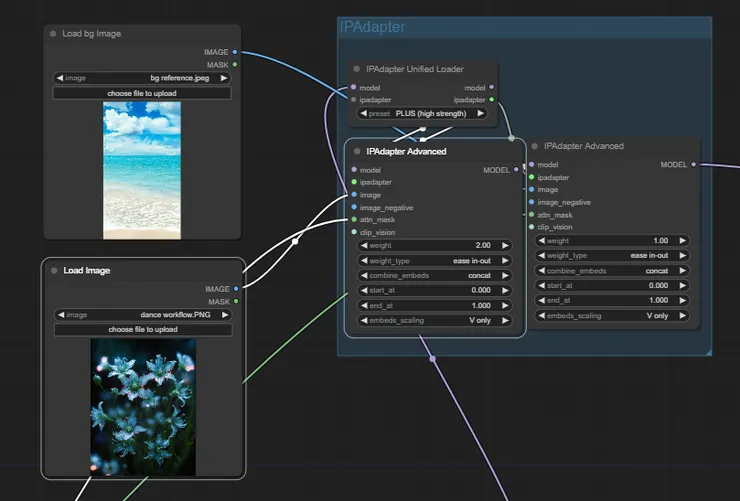Image resolution: width=740 pixels, height=501 pixels.
Task: Increase weight 2.00 with its right arrow
Action: 504,245
